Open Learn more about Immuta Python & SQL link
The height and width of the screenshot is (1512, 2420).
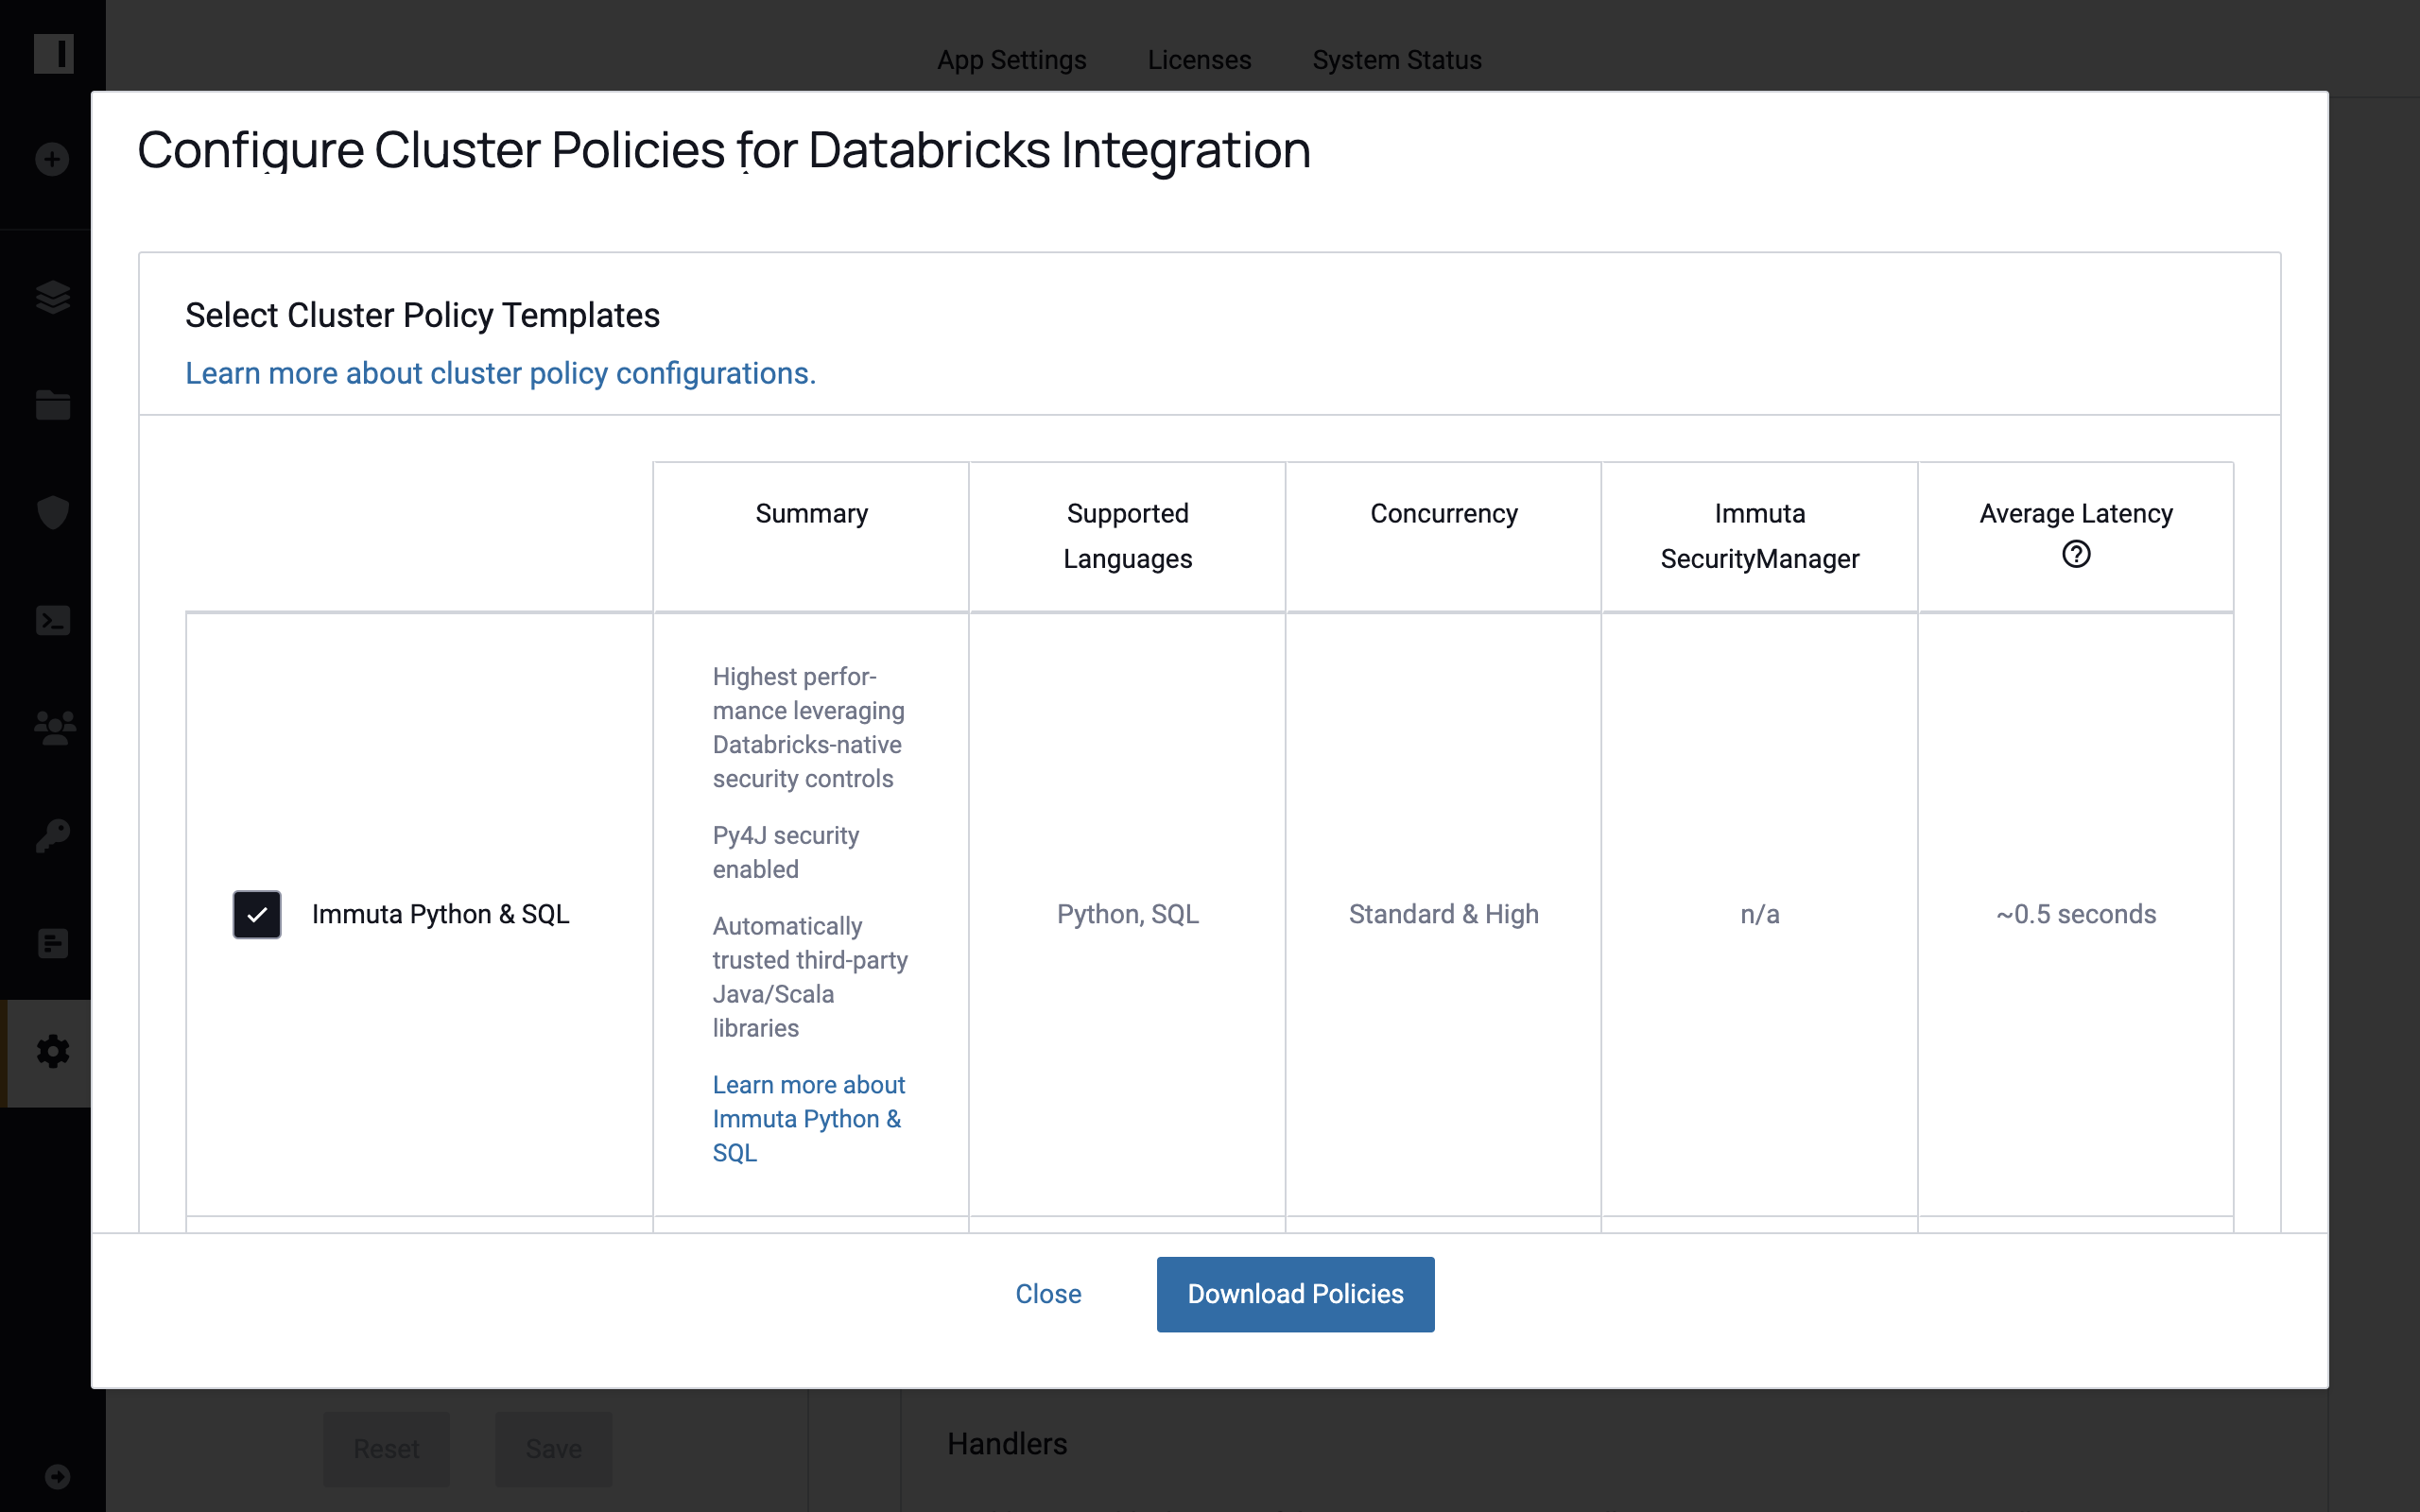[x=809, y=1119]
